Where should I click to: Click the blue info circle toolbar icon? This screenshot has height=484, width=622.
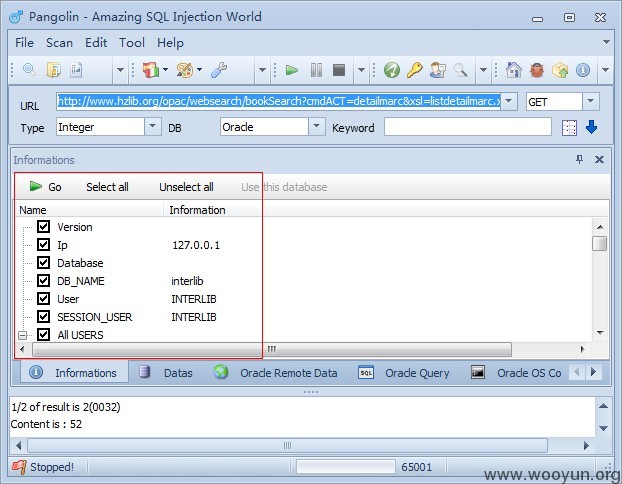pos(583,70)
